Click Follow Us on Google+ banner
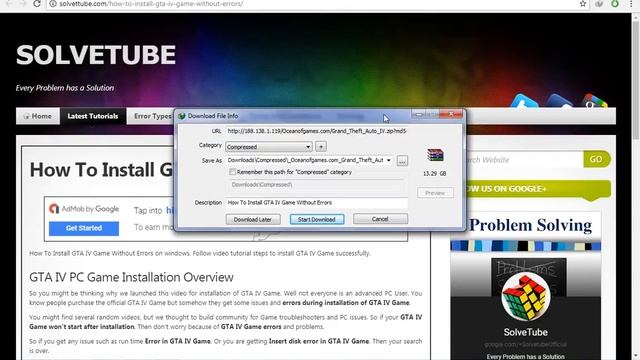This screenshot has height=360, width=640. pos(538,189)
